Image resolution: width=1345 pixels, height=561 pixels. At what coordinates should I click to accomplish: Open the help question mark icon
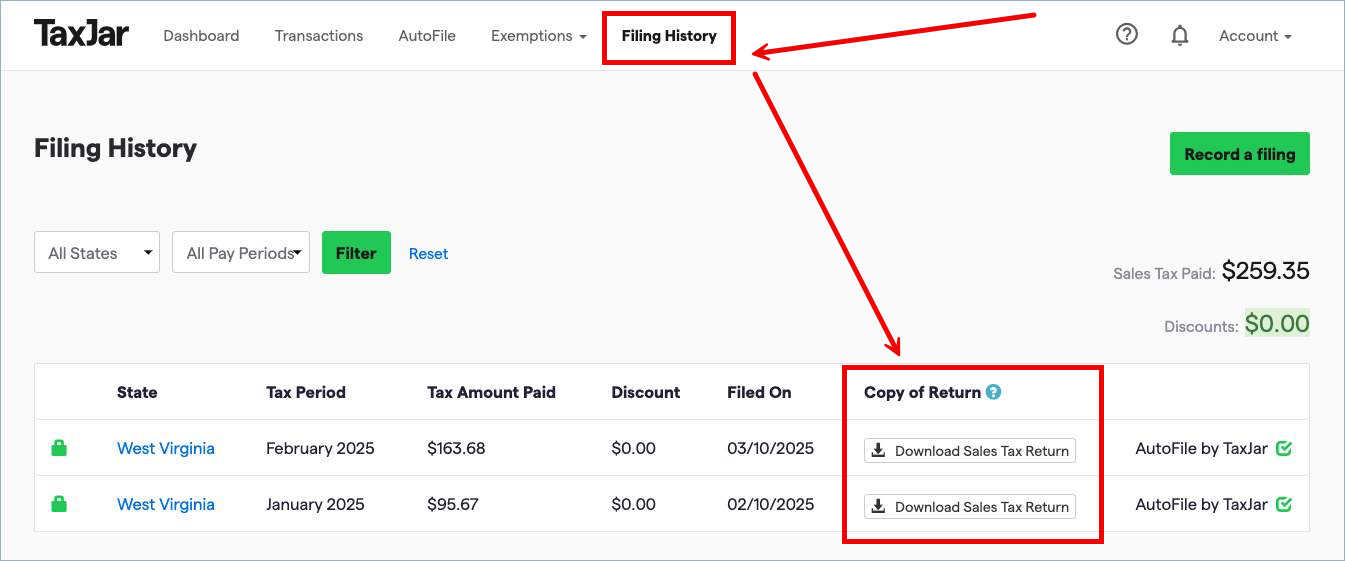(x=1127, y=34)
